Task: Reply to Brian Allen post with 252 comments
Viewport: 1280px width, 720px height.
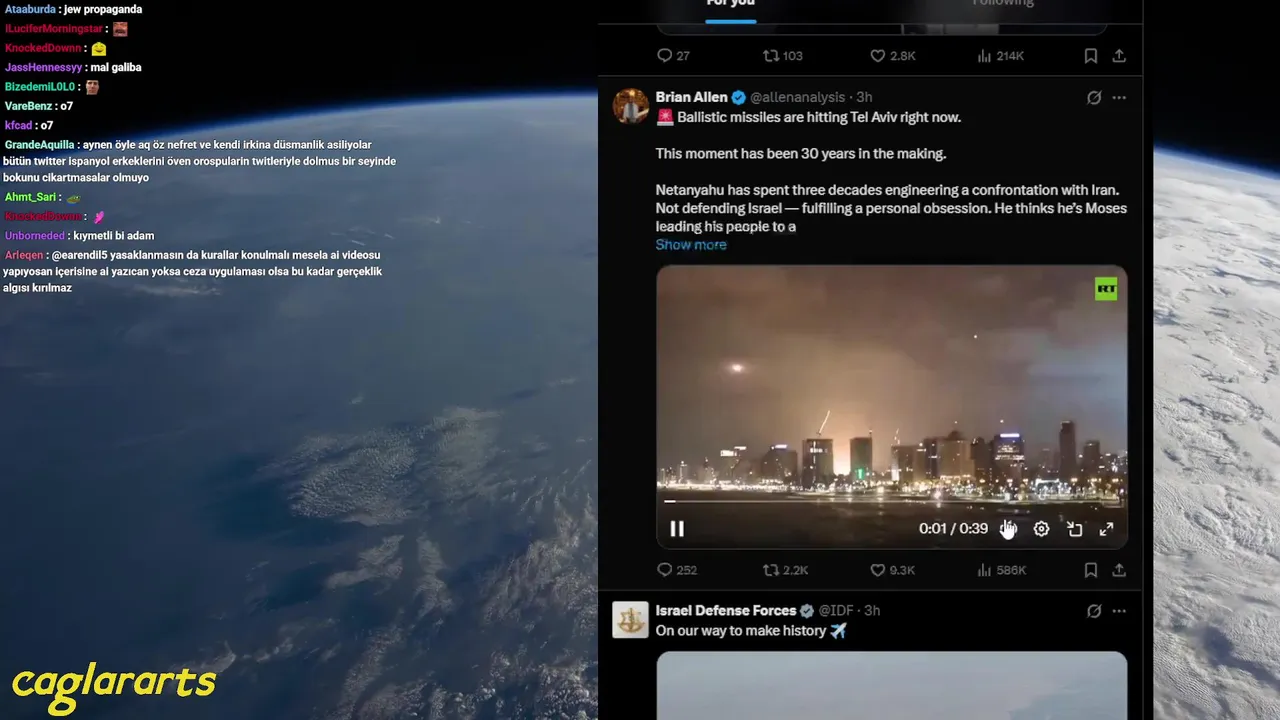Action: [x=677, y=570]
